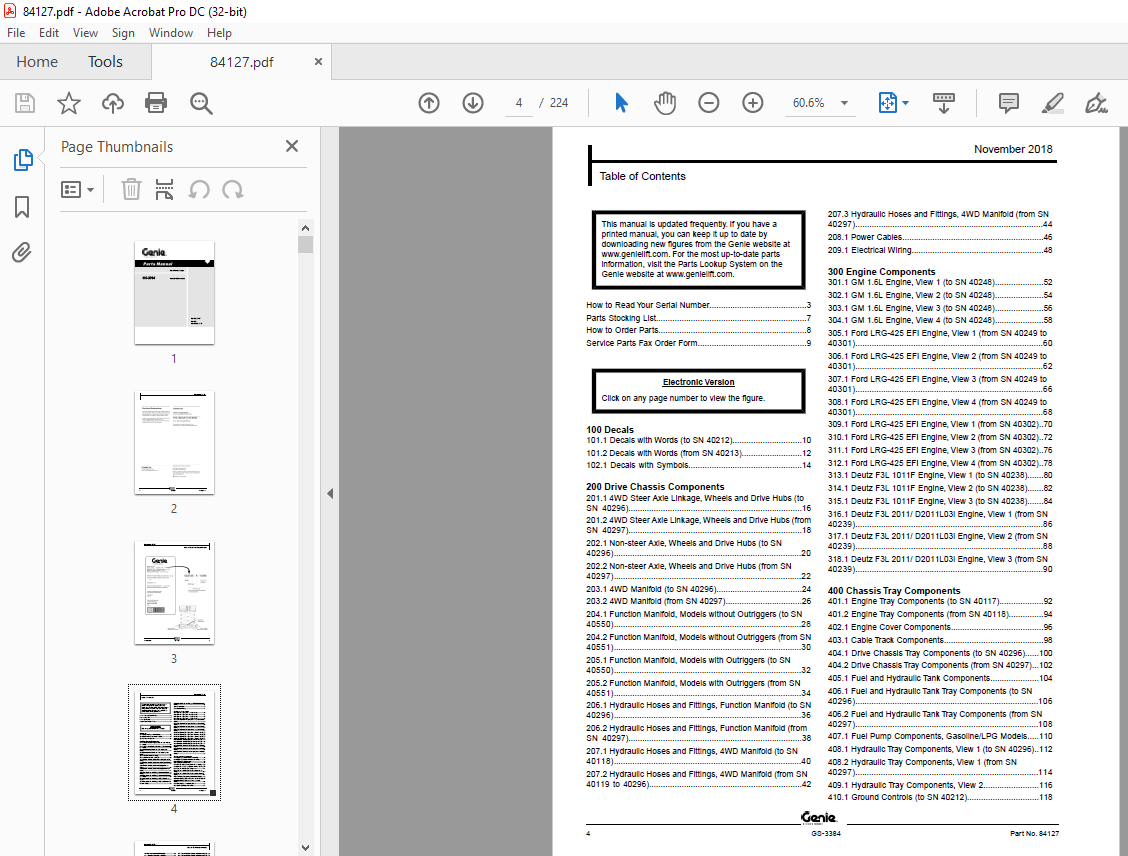Screen dimensions: 1128x856
Task: Close the Page Thumbnails panel
Action: pyautogui.click(x=291, y=147)
